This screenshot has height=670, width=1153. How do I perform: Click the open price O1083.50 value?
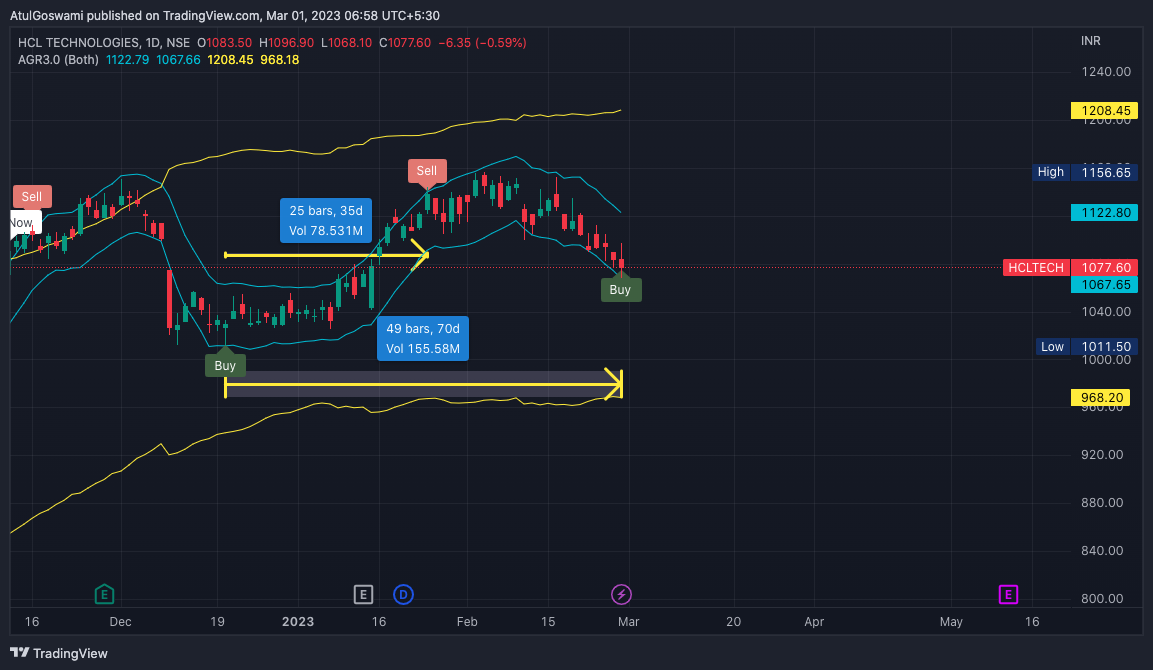click(224, 43)
